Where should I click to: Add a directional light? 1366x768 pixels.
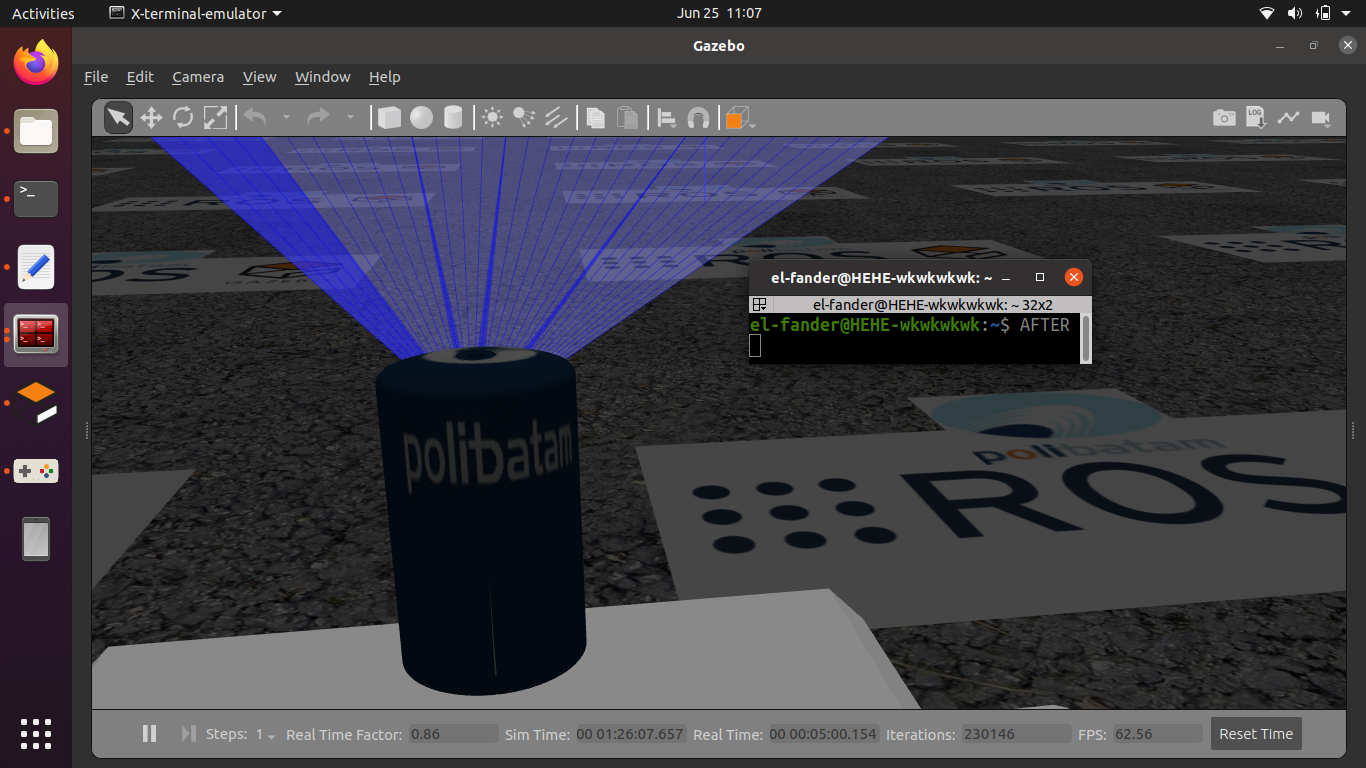coord(556,118)
